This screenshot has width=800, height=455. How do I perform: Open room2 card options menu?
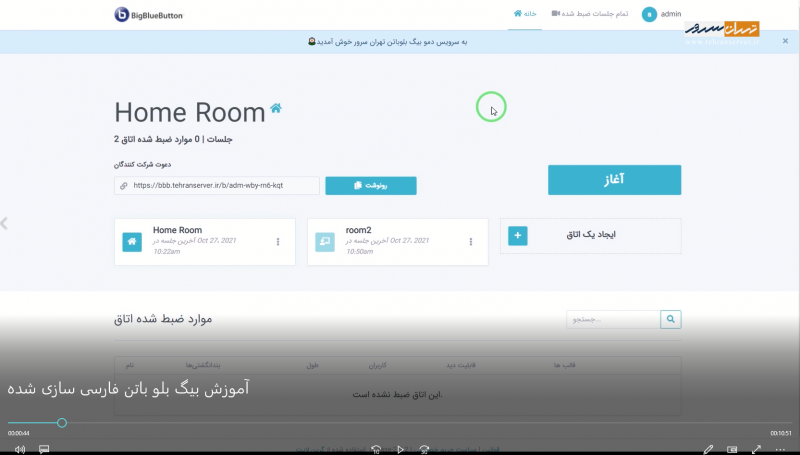(x=471, y=242)
